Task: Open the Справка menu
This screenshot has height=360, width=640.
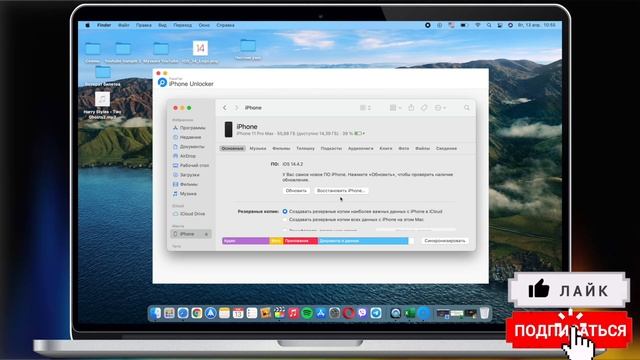Action: (x=225, y=25)
